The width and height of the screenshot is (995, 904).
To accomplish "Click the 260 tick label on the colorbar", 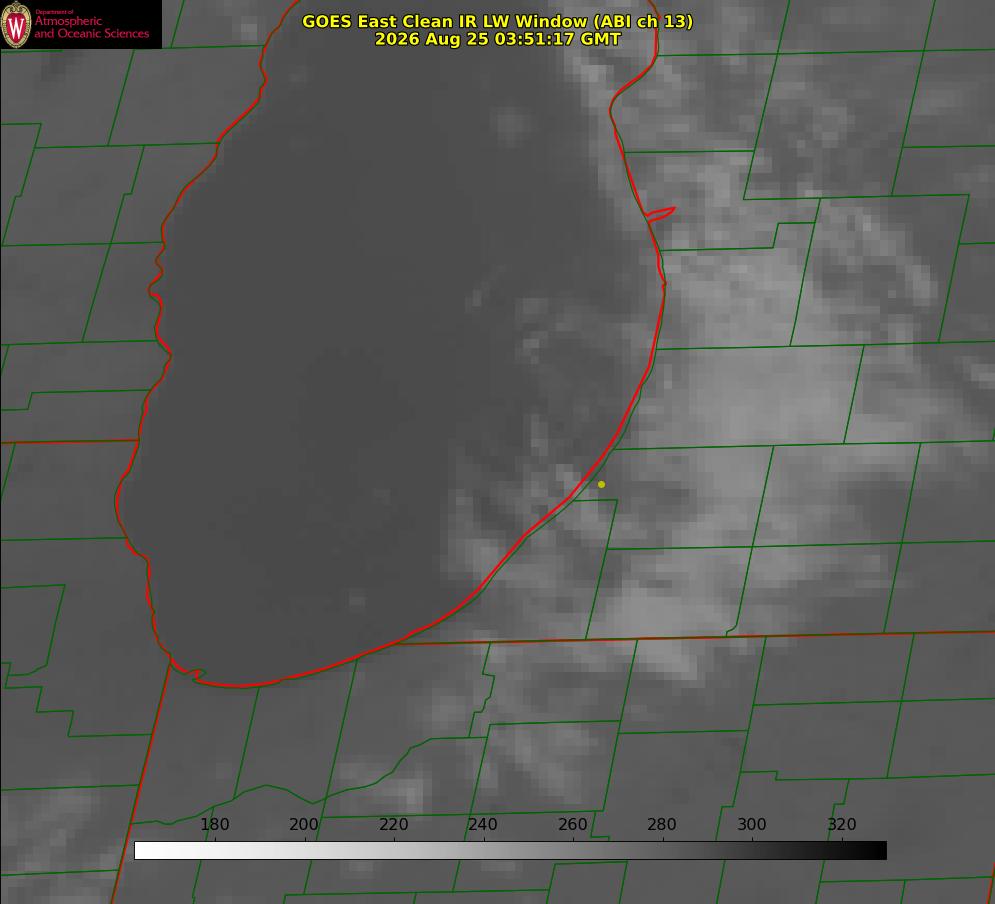I will [x=572, y=824].
